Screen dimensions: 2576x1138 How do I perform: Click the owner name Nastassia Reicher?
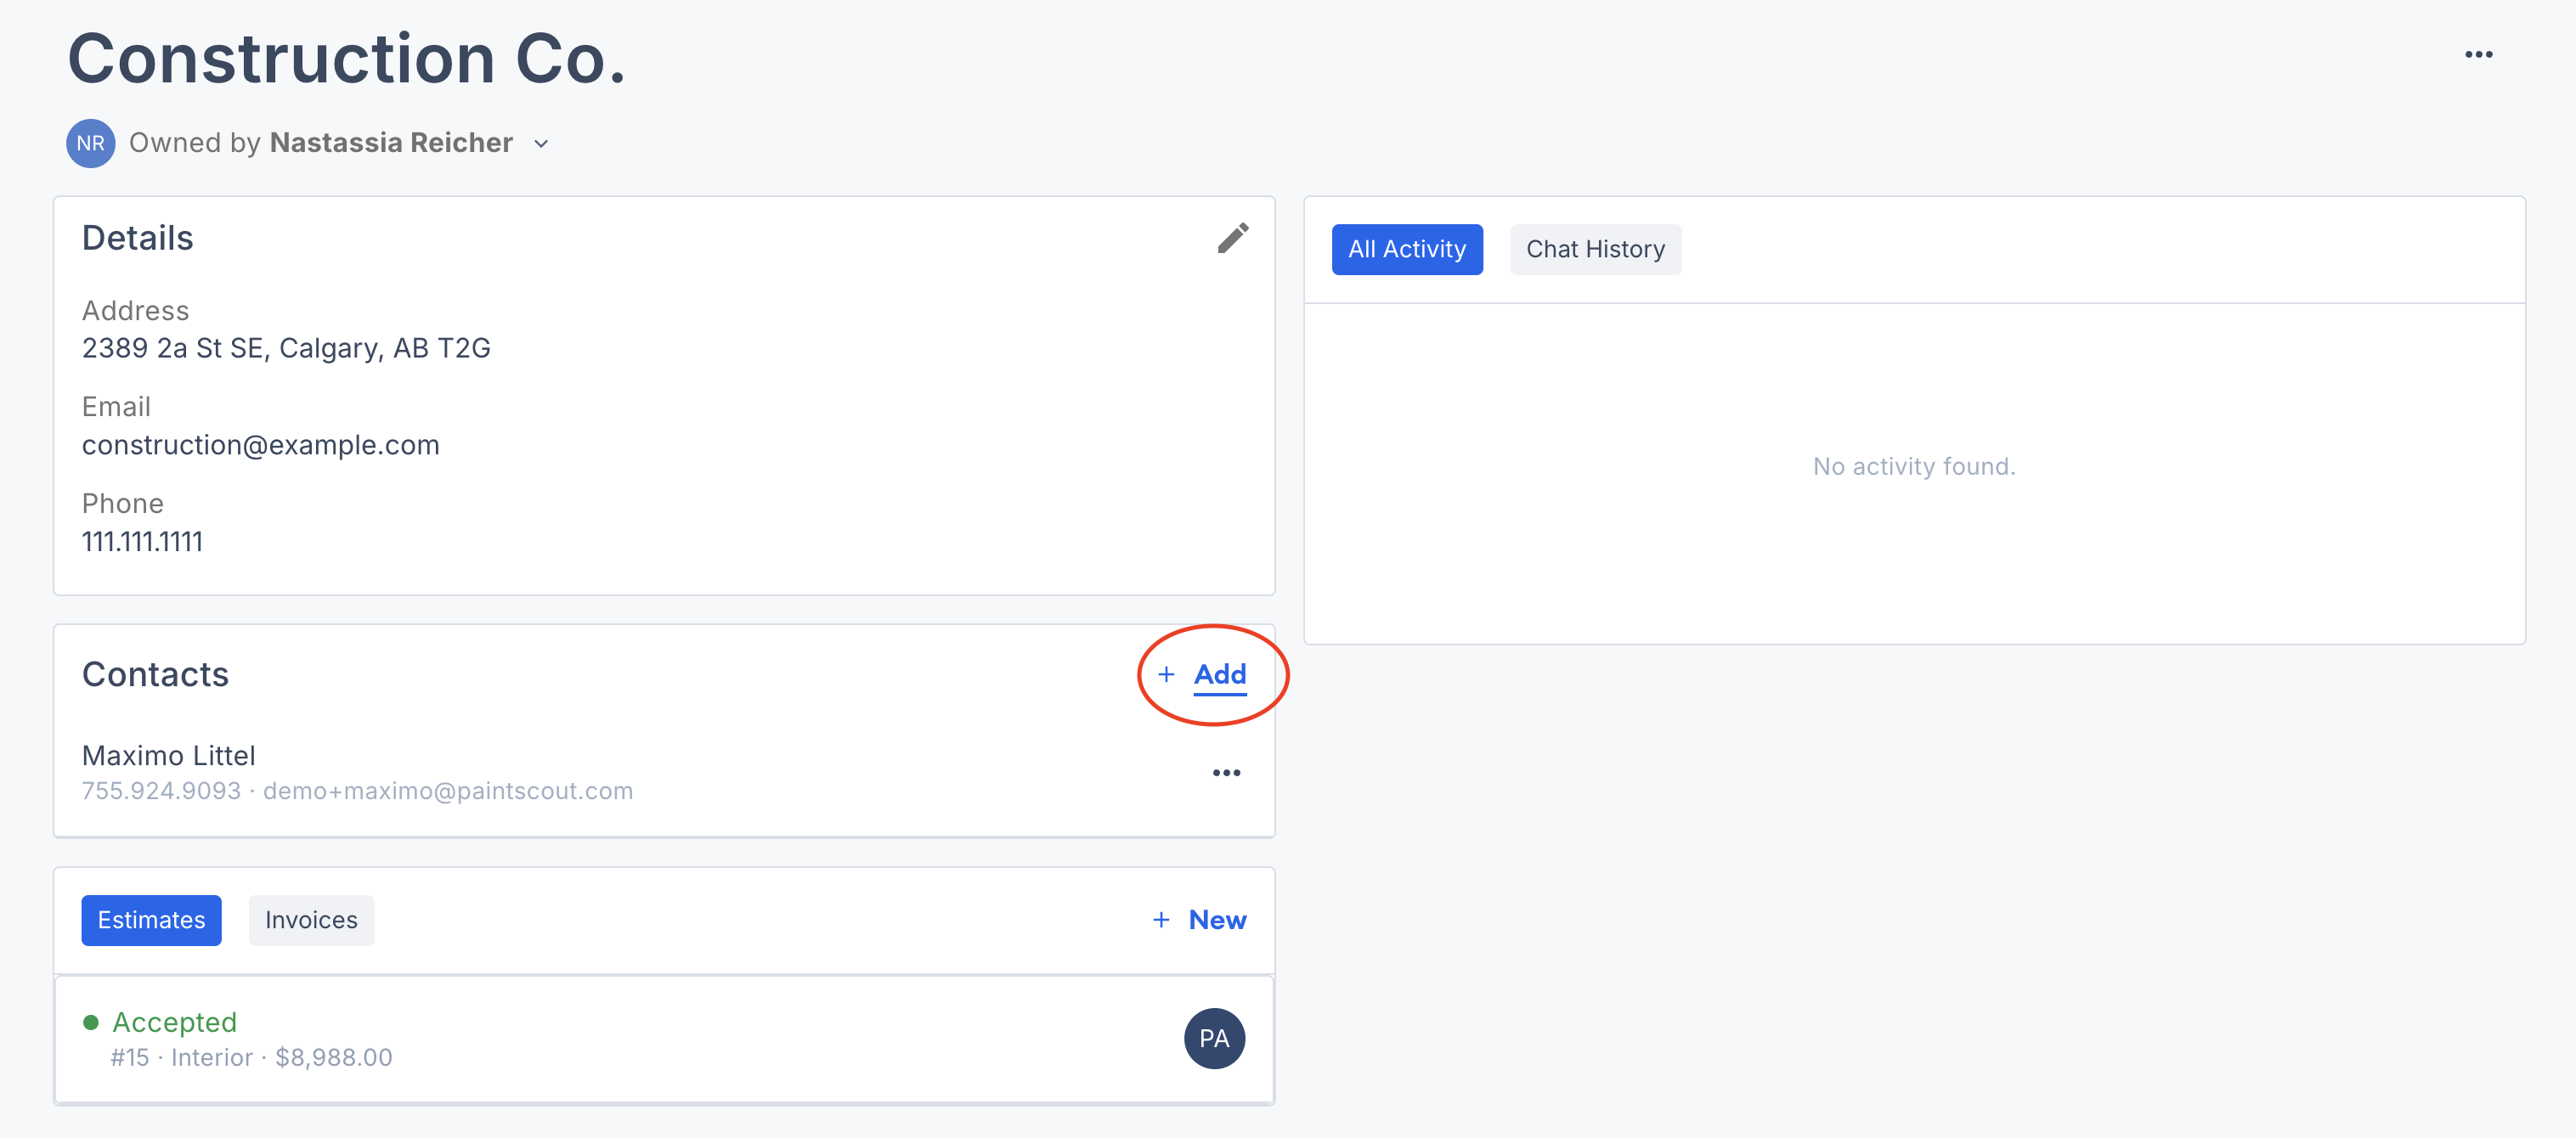pyautogui.click(x=391, y=143)
